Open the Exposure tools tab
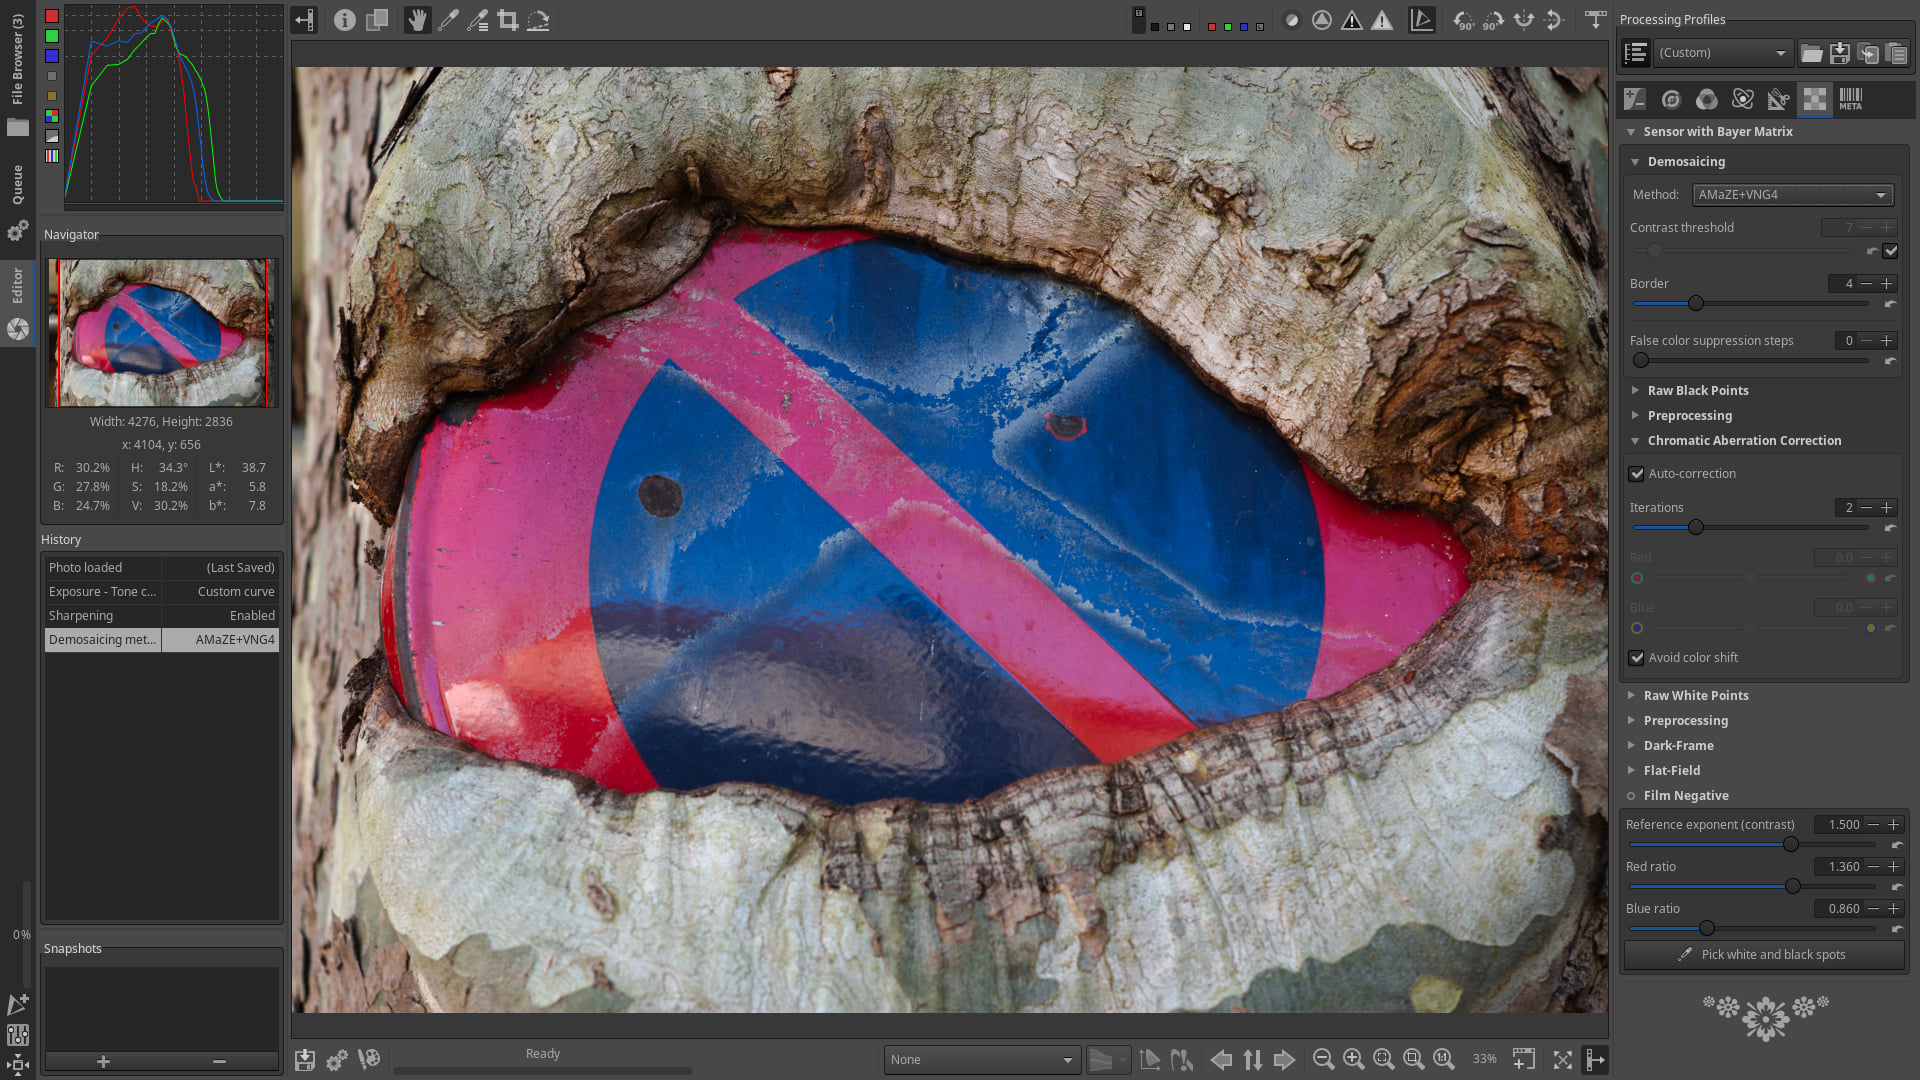The height and width of the screenshot is (1080, 1920). pyautogui.click(x=1634, y=99)
